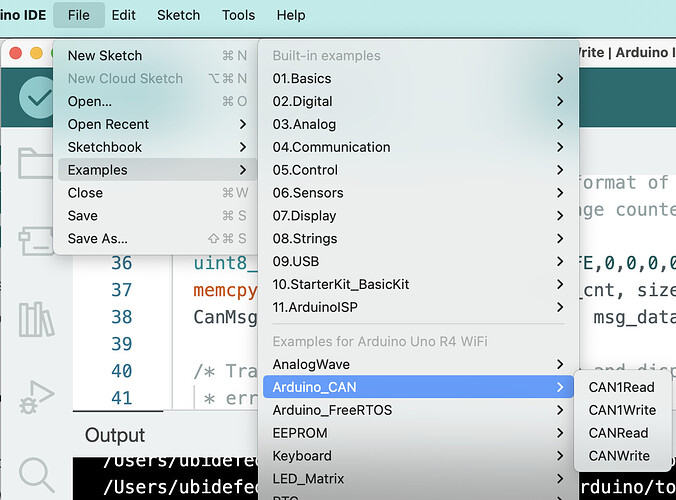This screenshot has width=676, height=500.
Task: Expand the 09.USB examples submenu
Action: coord(418,261)
